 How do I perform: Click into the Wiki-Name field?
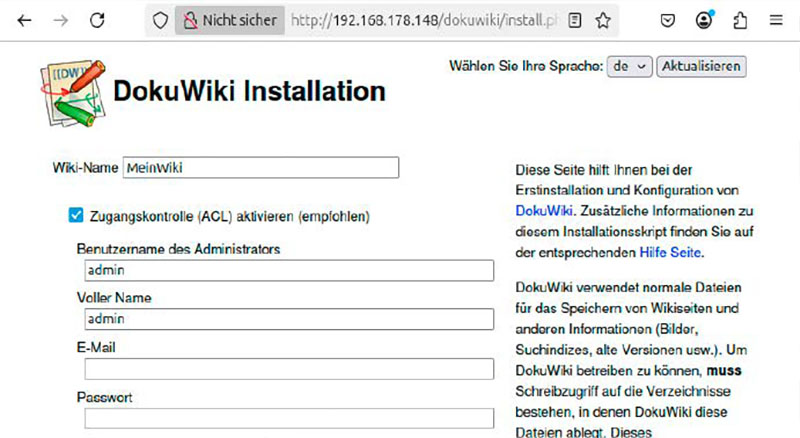click(x=261, y=167)
